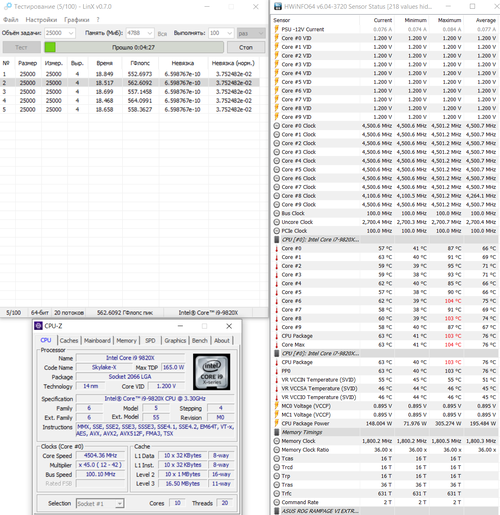Select LinX result row with 552.6973 GFlops
This screenshot has width=500, height=515.
[130, 74]
